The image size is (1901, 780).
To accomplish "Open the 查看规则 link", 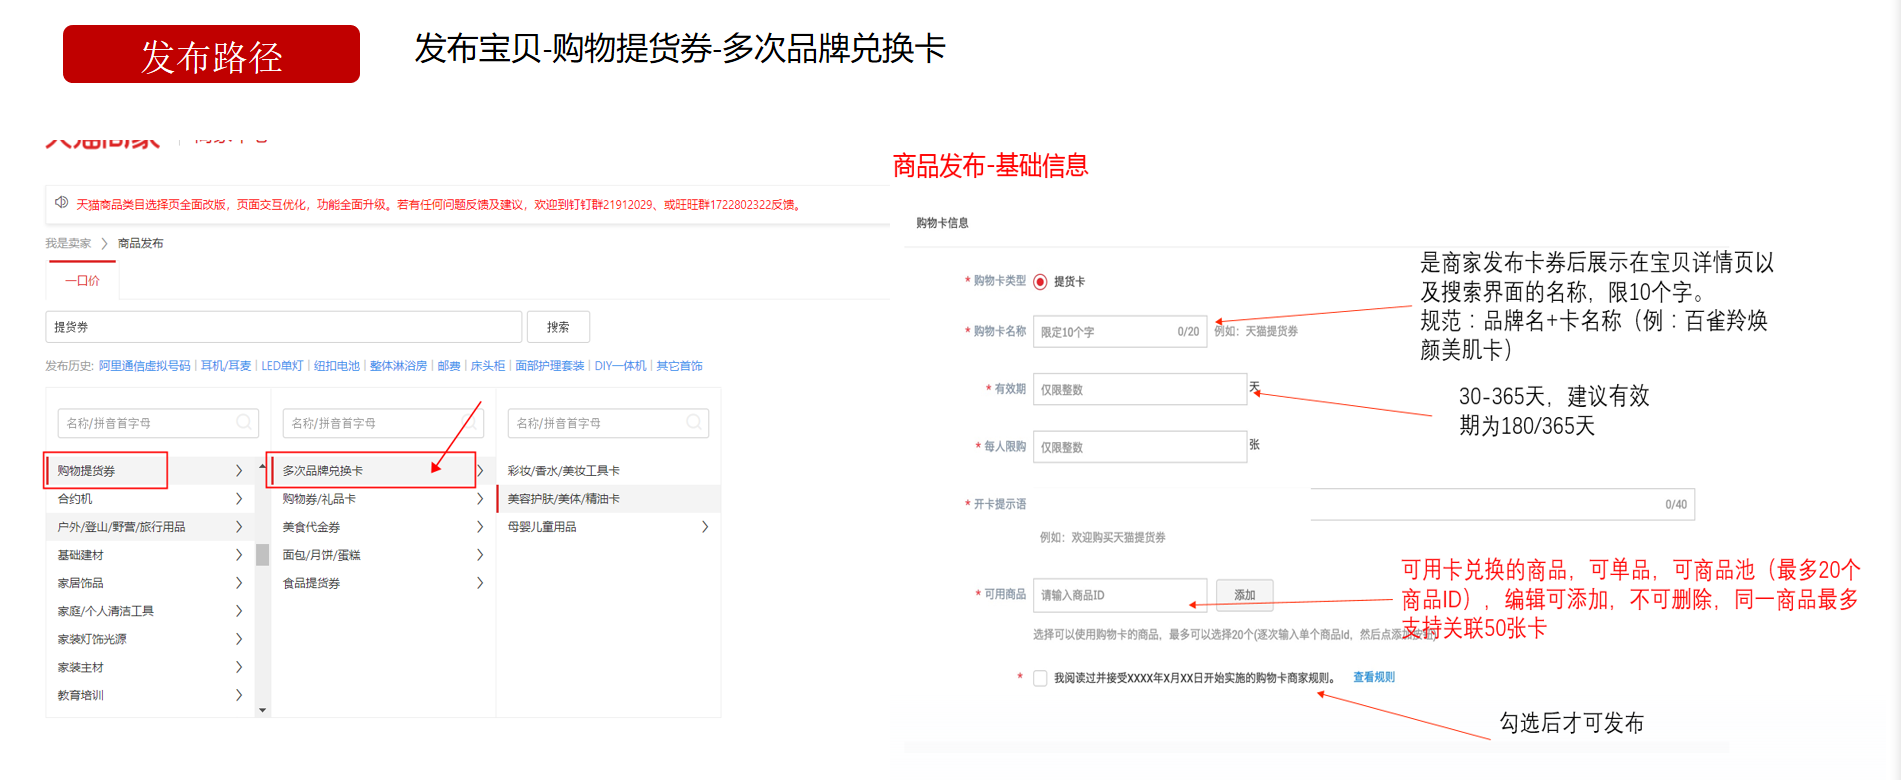I will click(x=1373, y=678).
